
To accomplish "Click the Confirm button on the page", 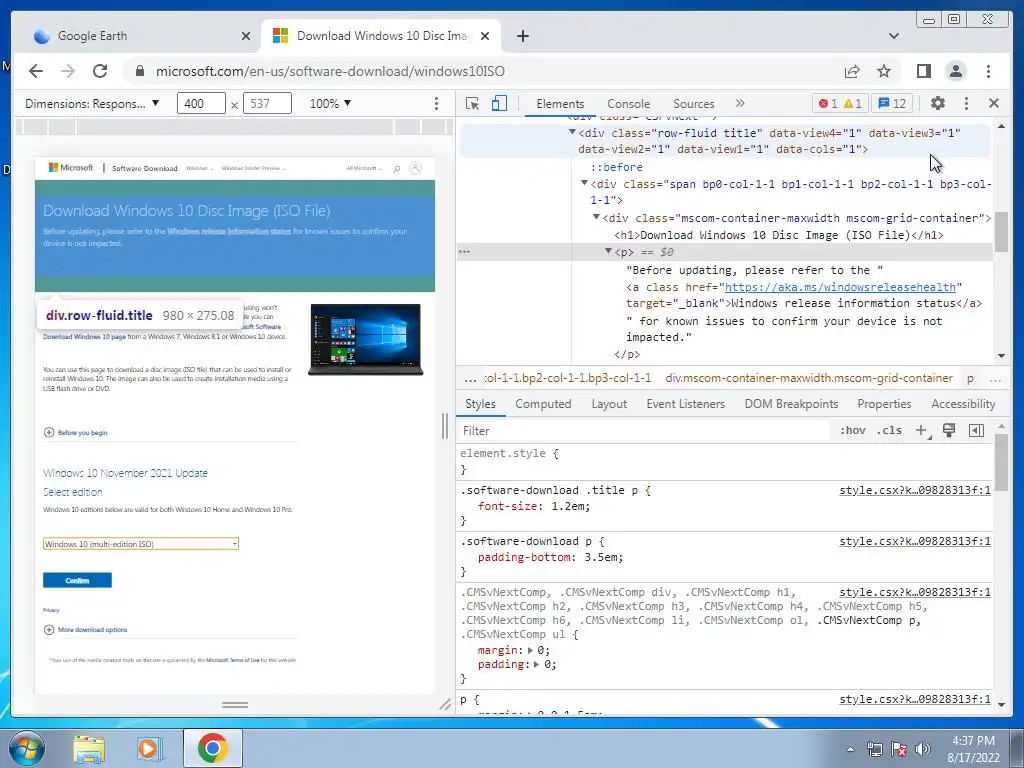I will pos(77,580).
